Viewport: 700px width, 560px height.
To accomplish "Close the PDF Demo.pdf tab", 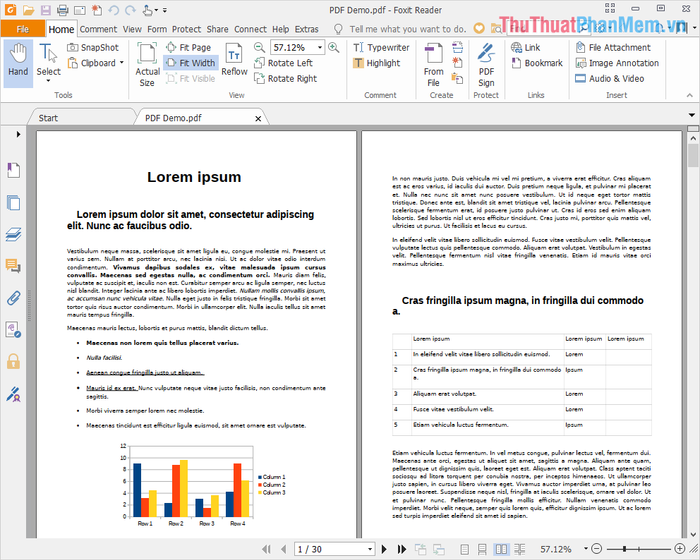I will [x=258, y=118].
